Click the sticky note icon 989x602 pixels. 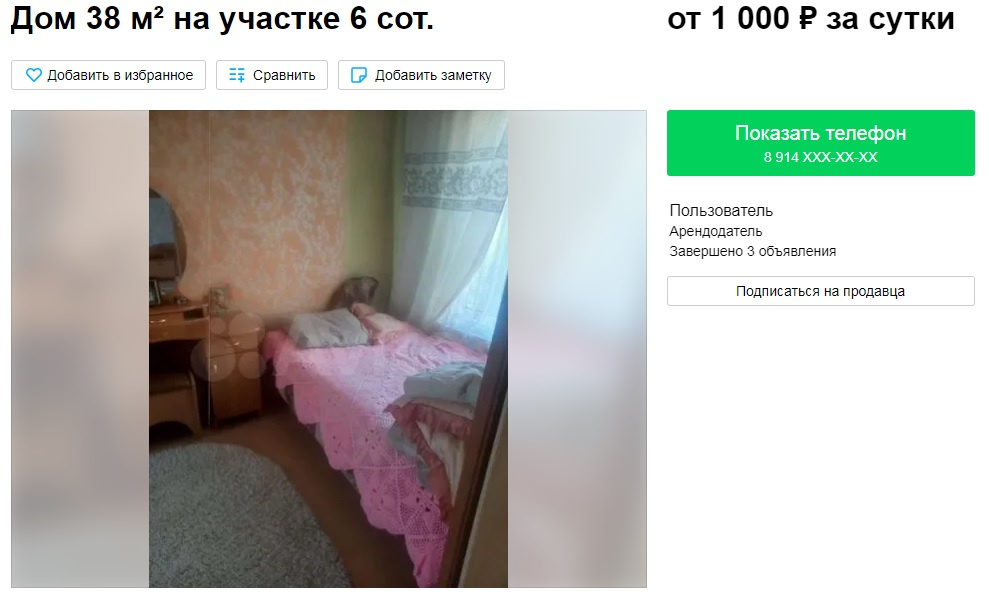pyautogui.click(x=358, y=75)
